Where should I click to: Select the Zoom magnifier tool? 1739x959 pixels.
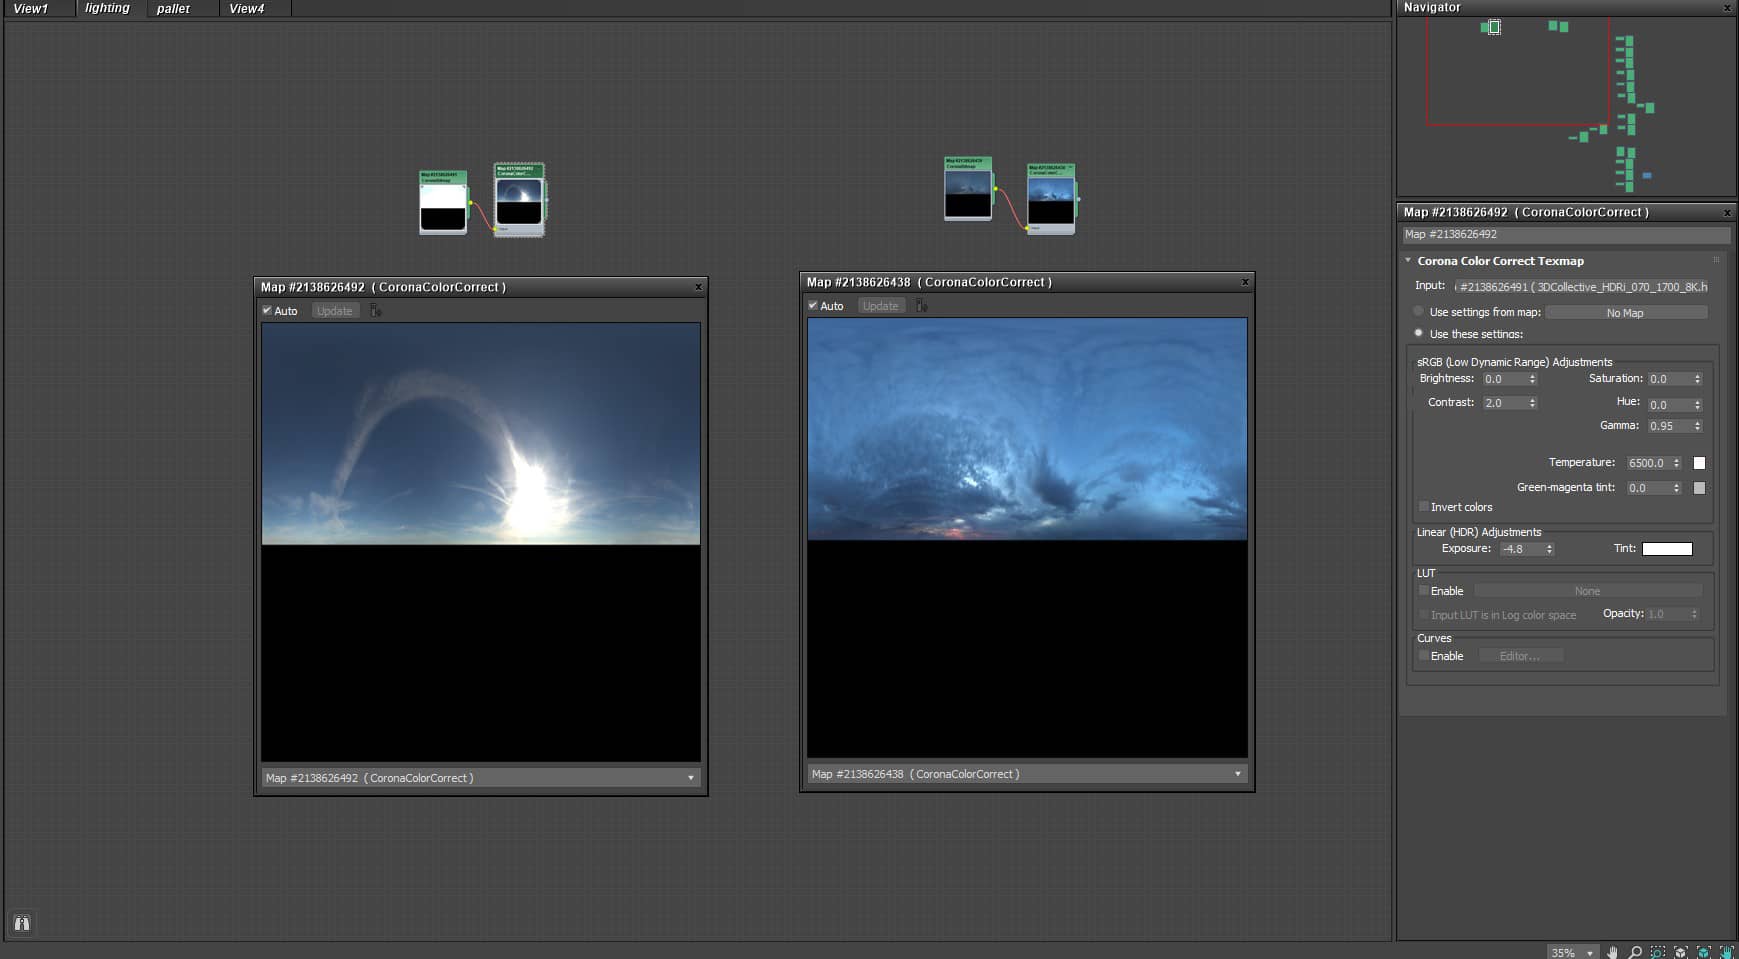click(1635, 952)
